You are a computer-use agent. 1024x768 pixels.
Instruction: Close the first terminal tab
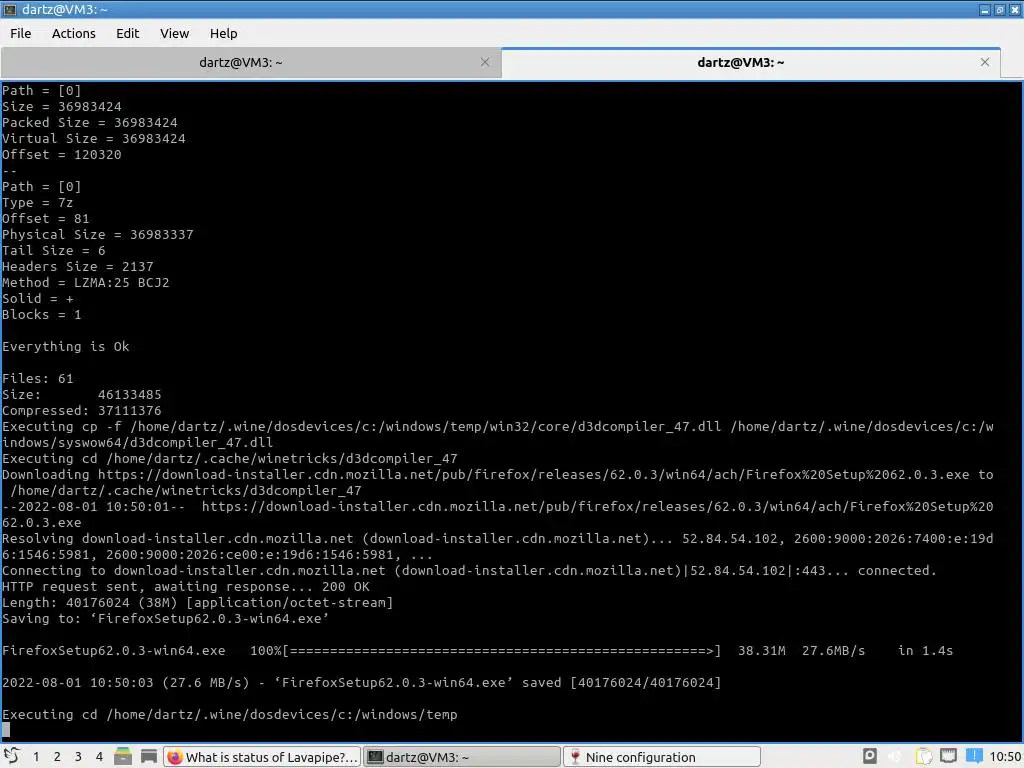(x=485, y=62)
